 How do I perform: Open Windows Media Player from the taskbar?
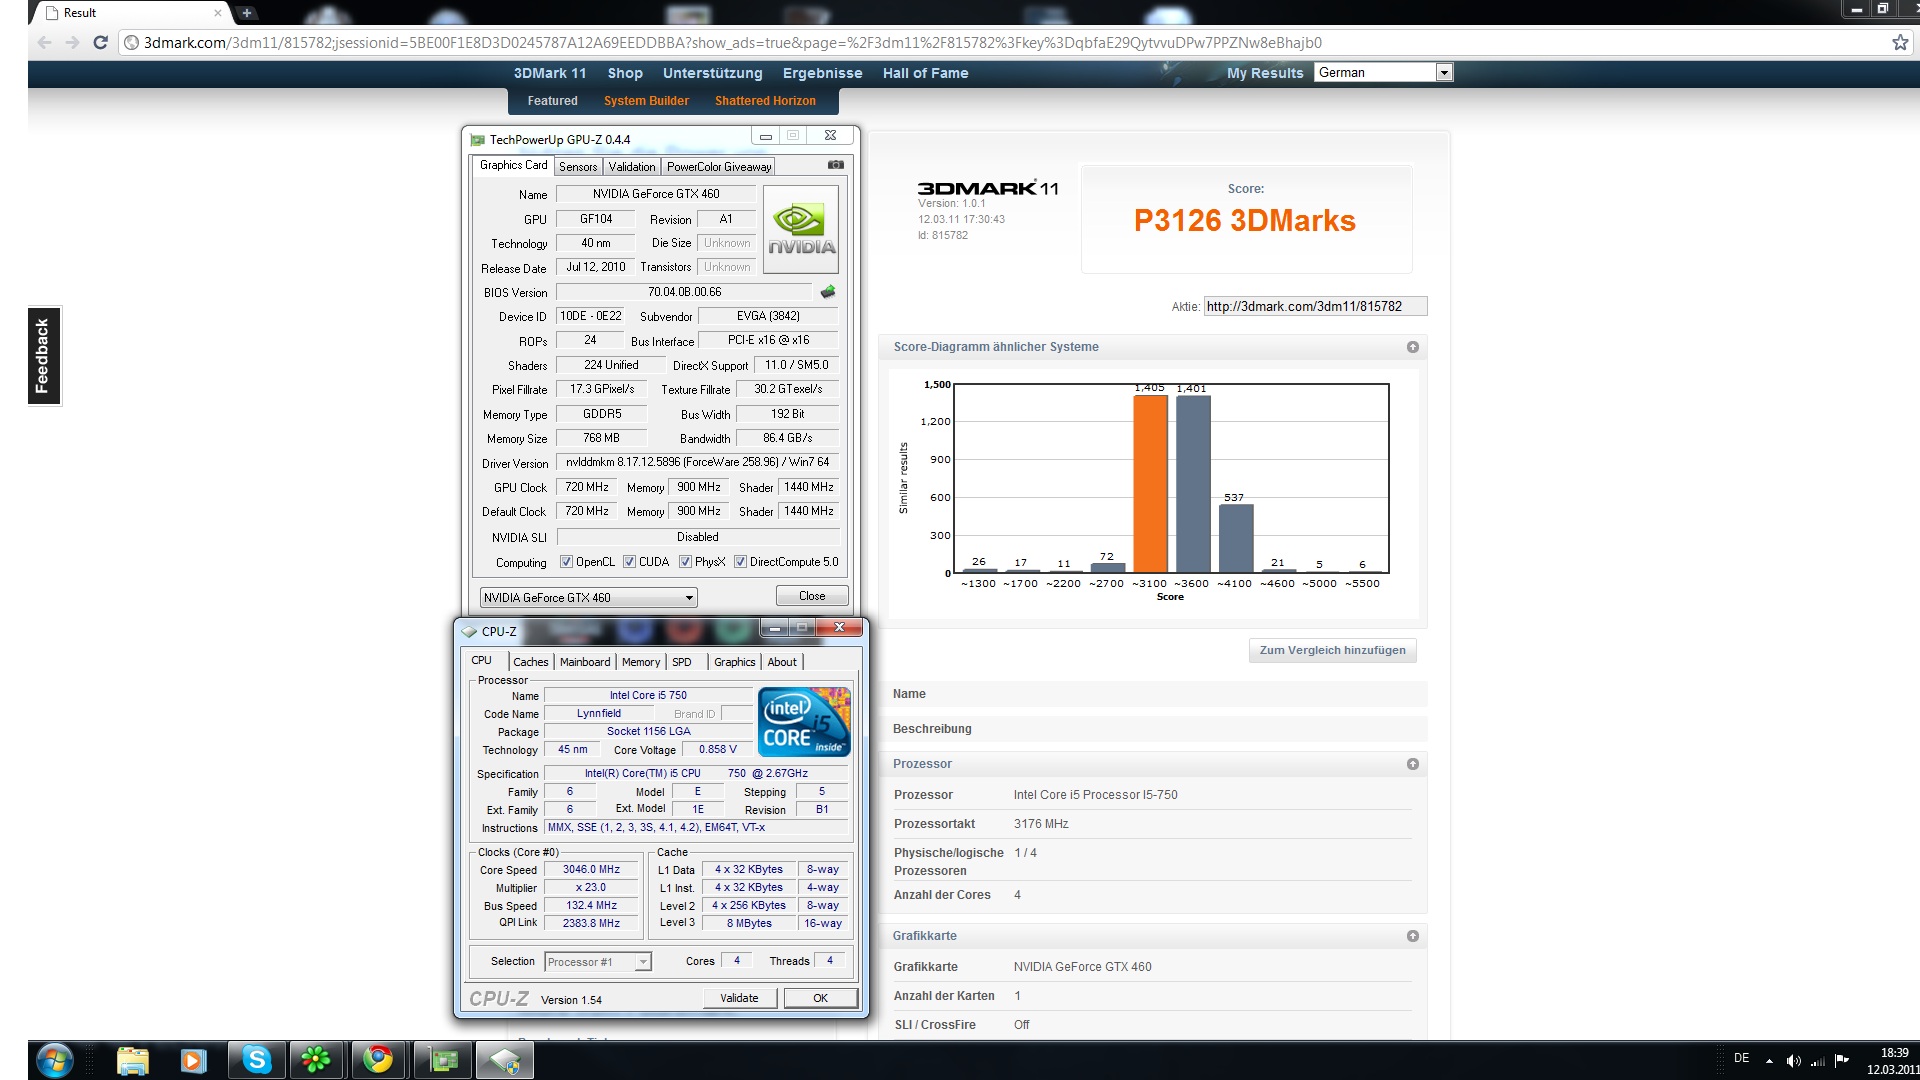coord(194,1060)
